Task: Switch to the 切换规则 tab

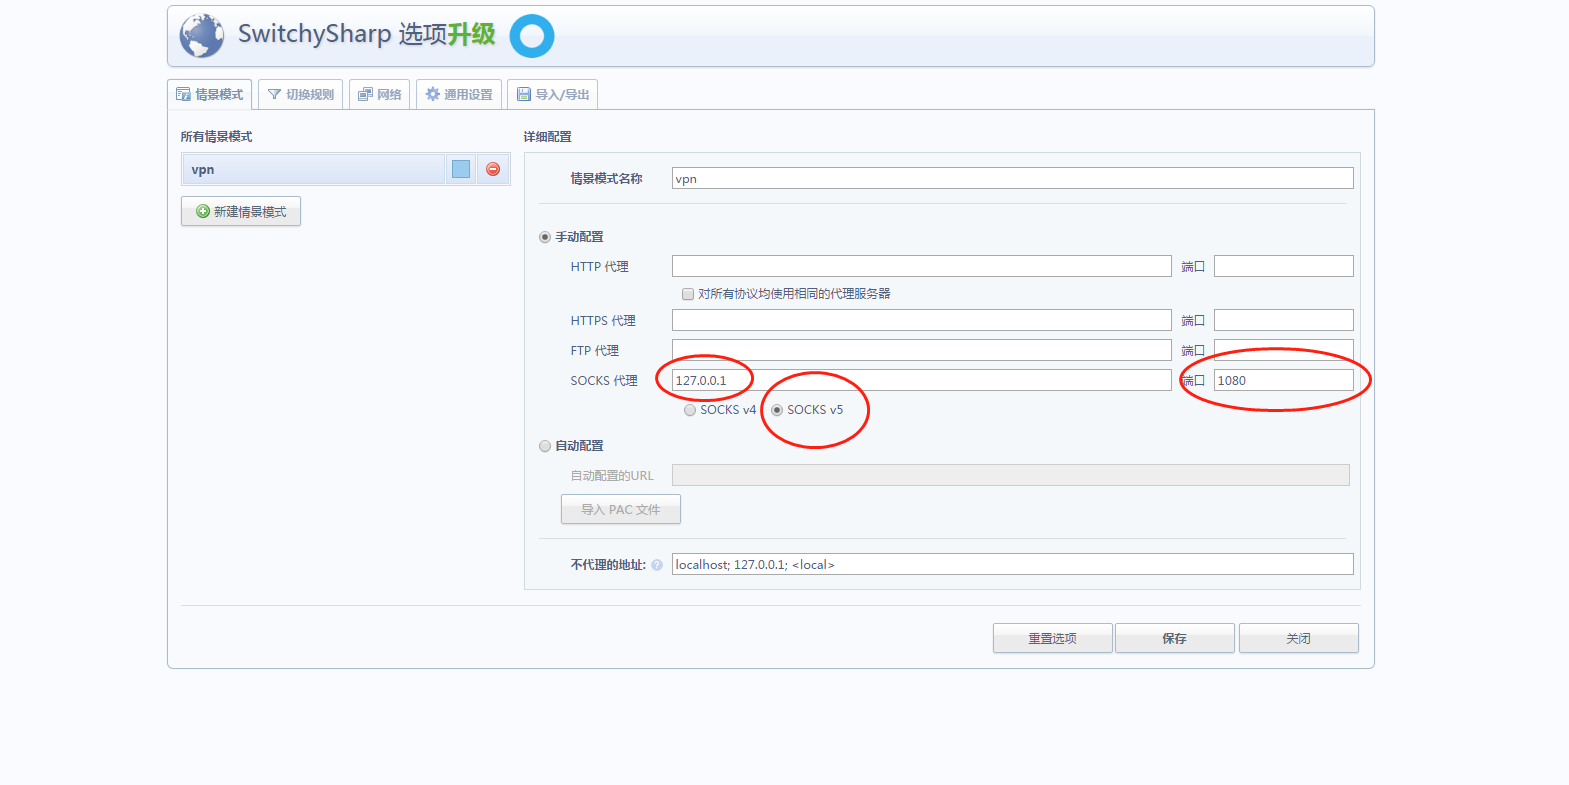Action: click(x=301, y=94)
